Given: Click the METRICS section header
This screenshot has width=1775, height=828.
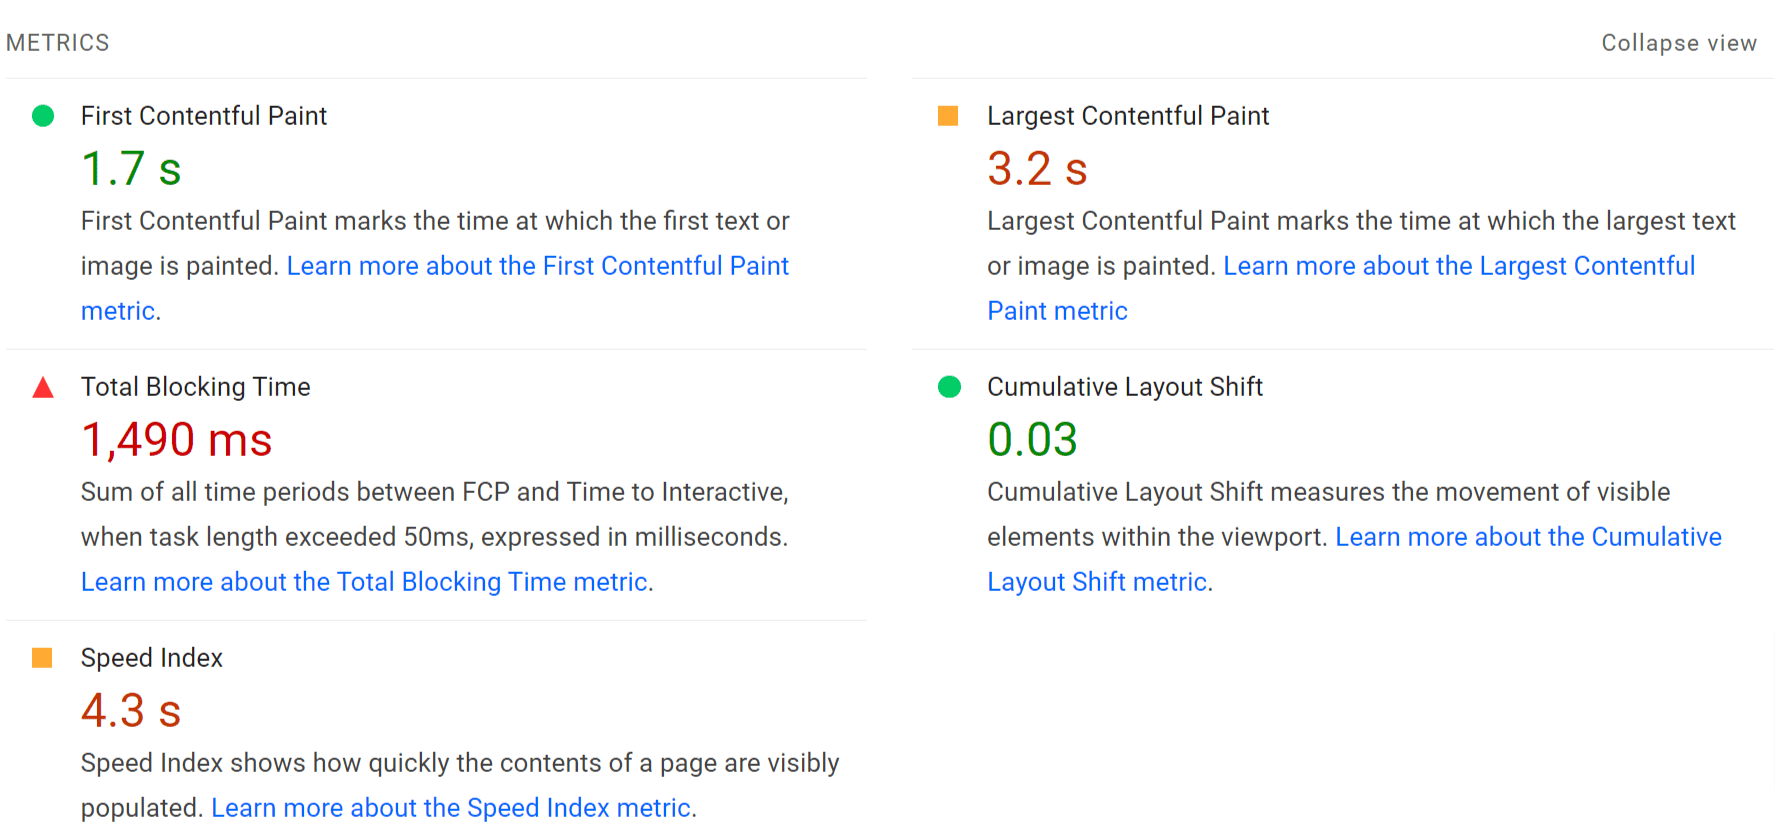Looking at the screenshot, I should tap(57, 43).
